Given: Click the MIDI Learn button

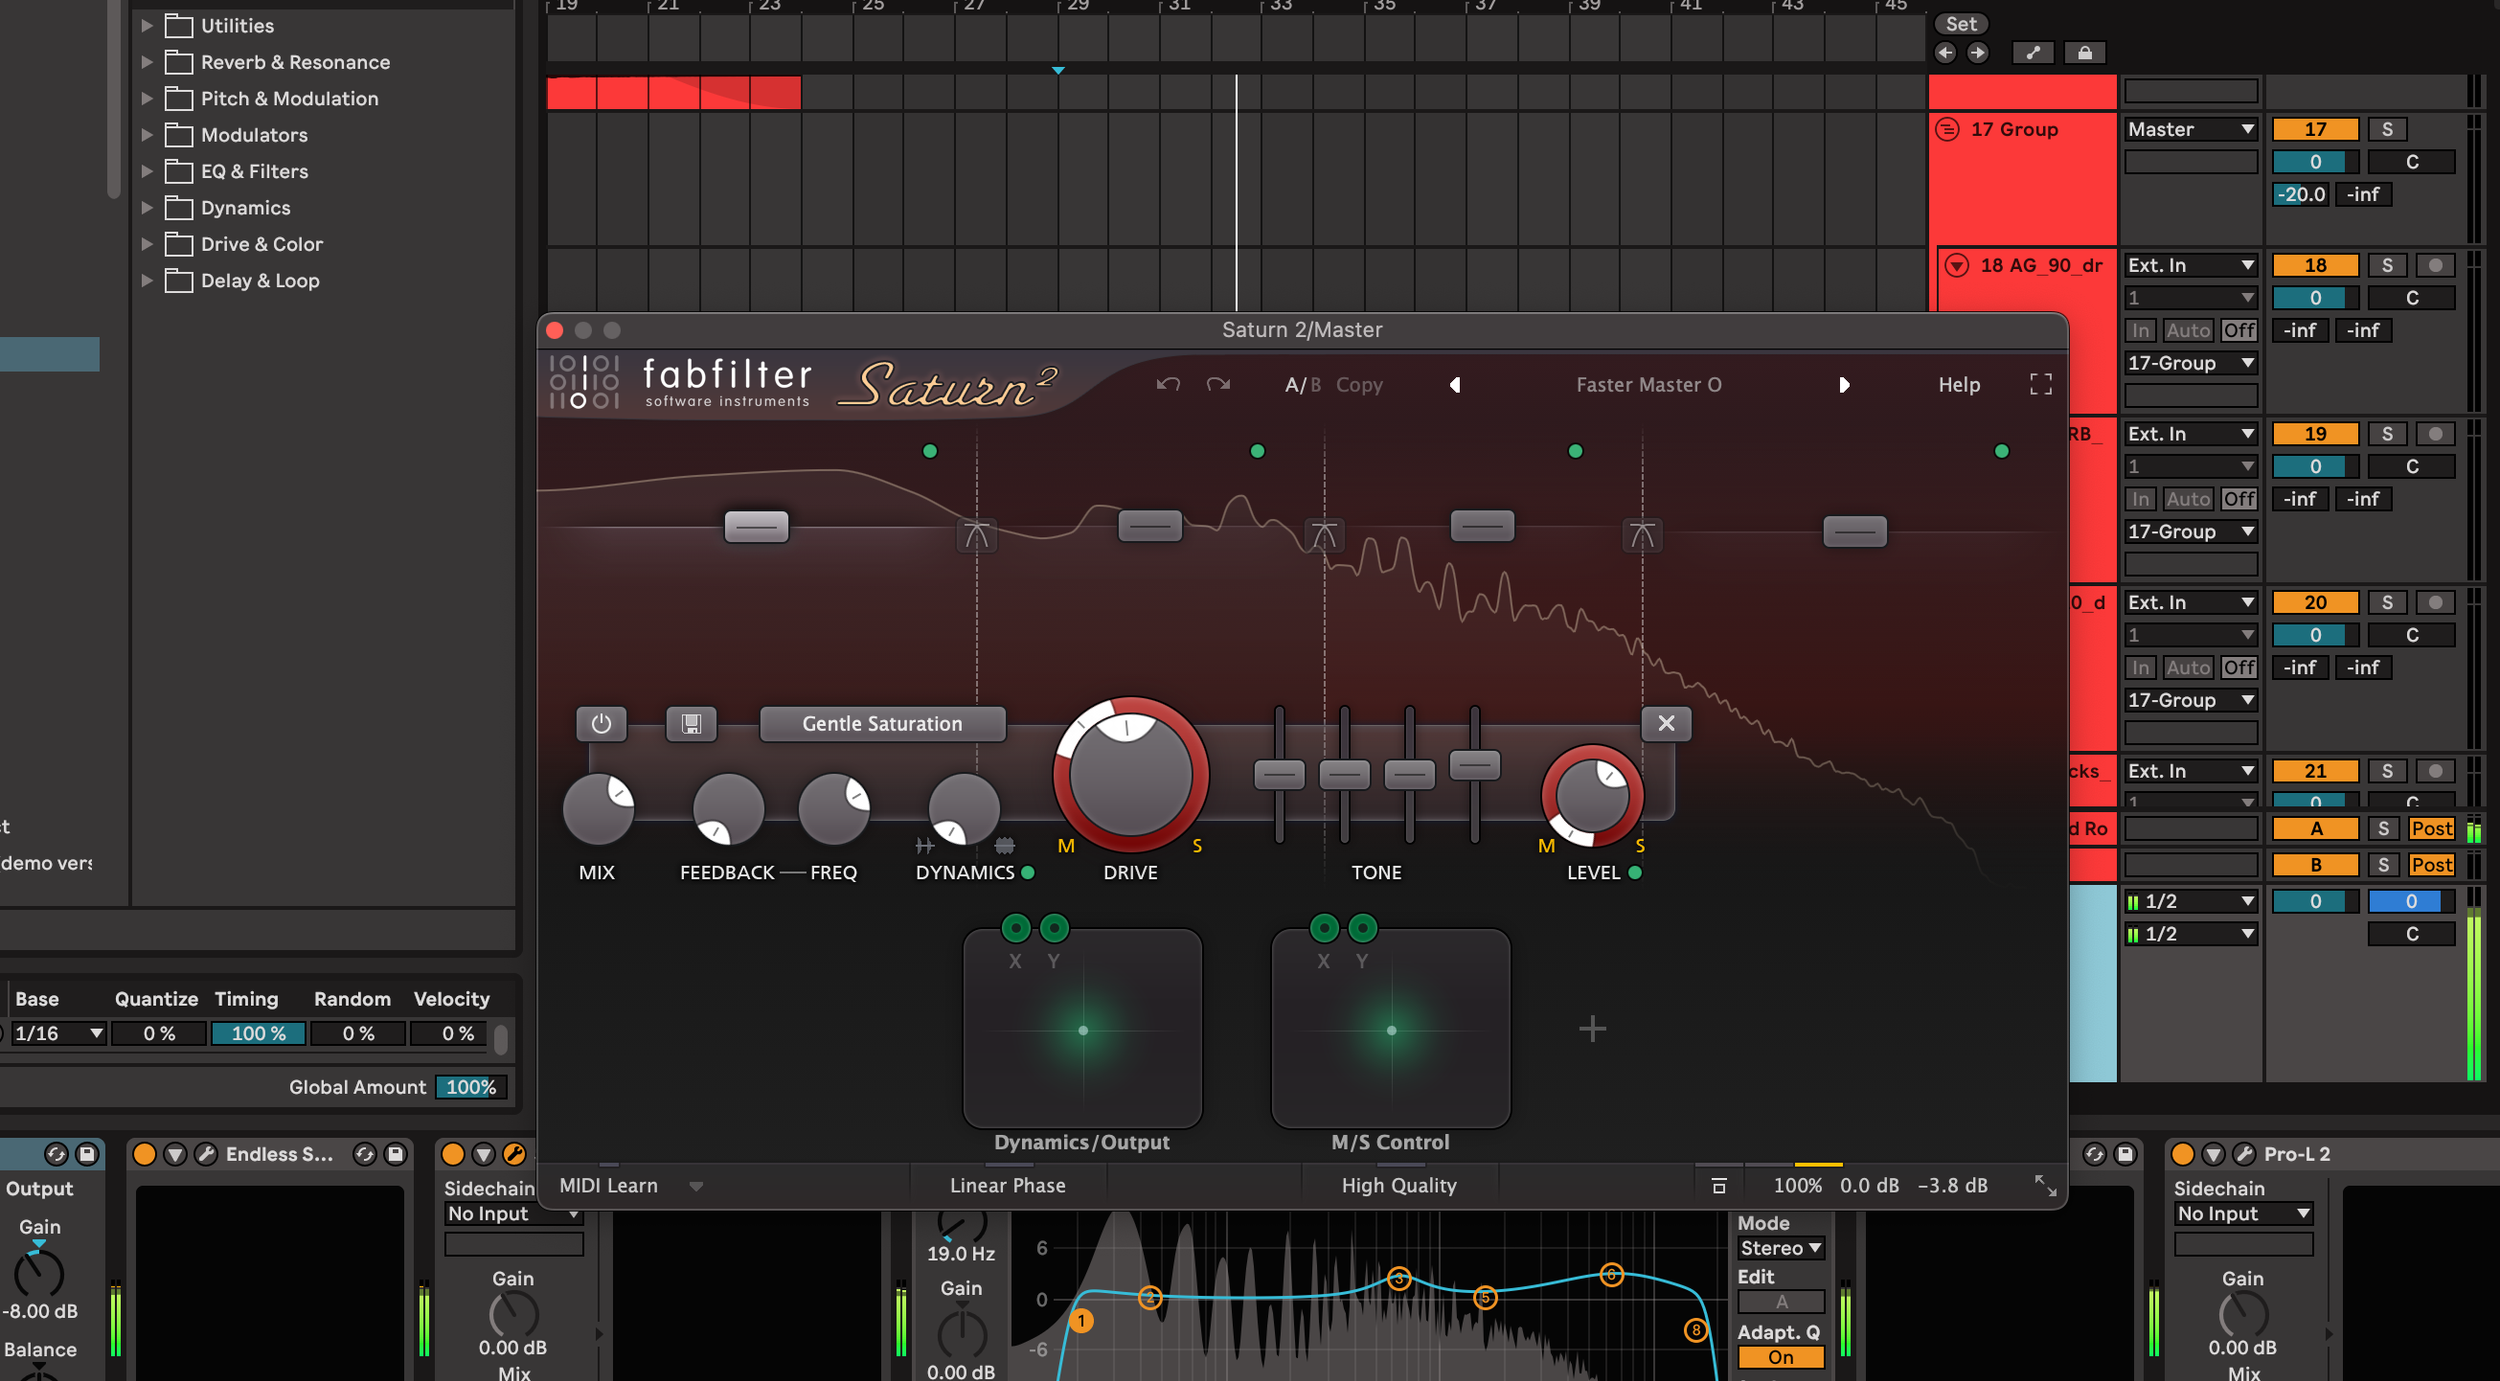Looking at the screenshot, I should point(608,1185).
